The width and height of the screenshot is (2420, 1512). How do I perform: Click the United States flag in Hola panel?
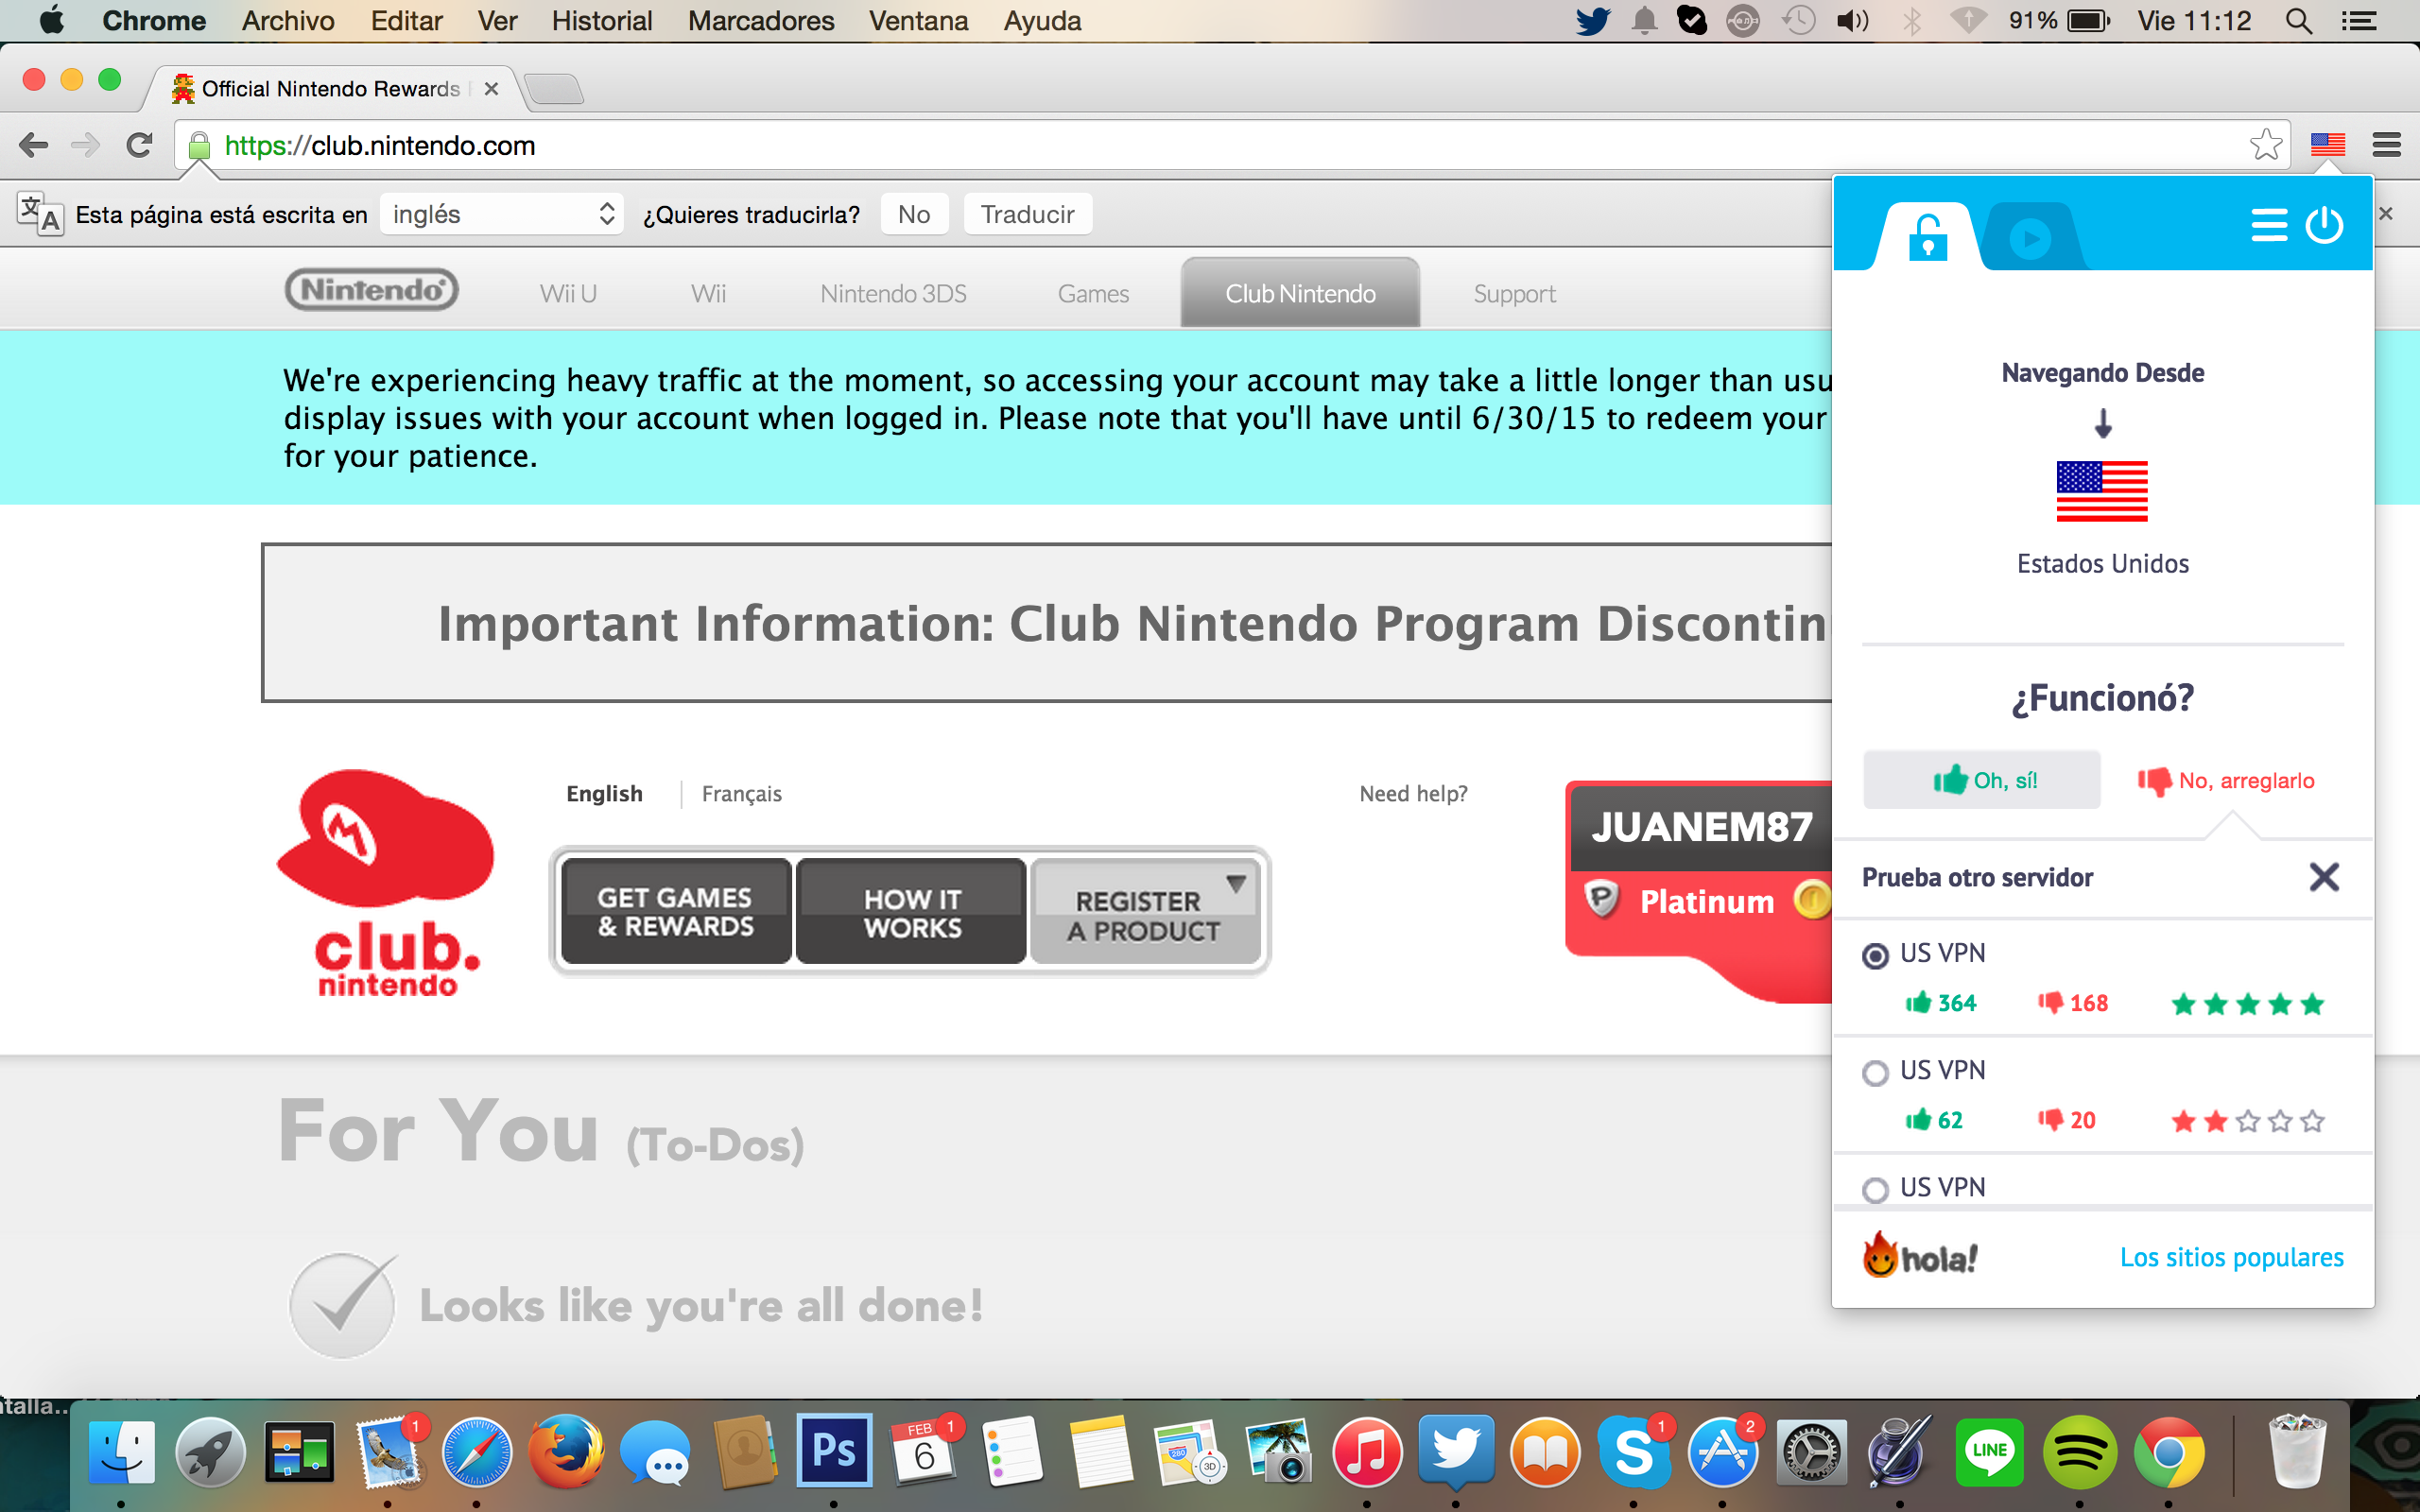(2101, 491)
